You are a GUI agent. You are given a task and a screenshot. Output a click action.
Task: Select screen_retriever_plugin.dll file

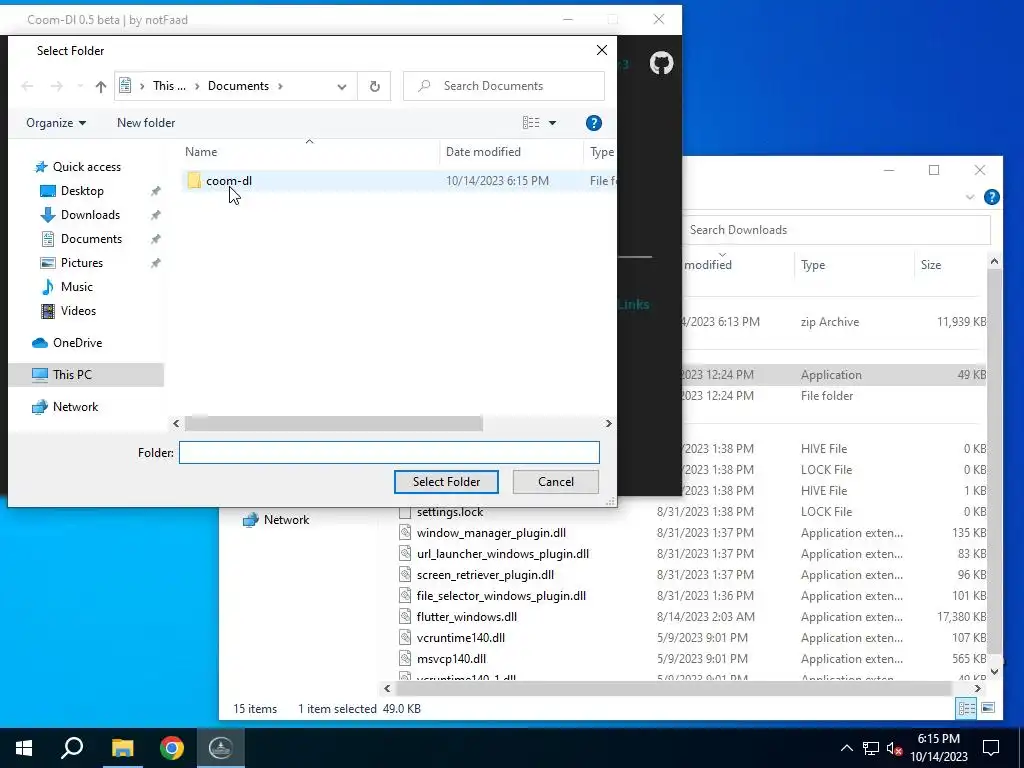485,575
